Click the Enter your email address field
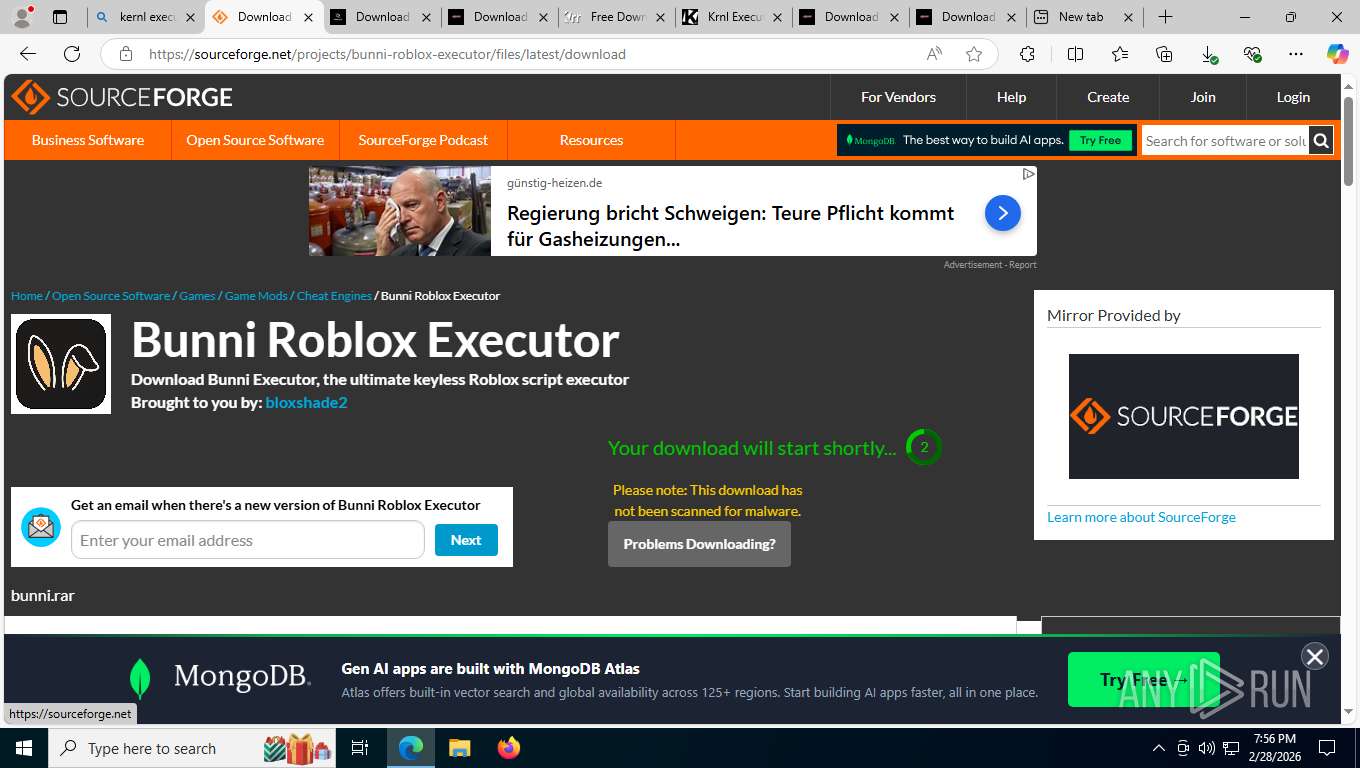Screen dimensions: 1360x768 point(248,540)
